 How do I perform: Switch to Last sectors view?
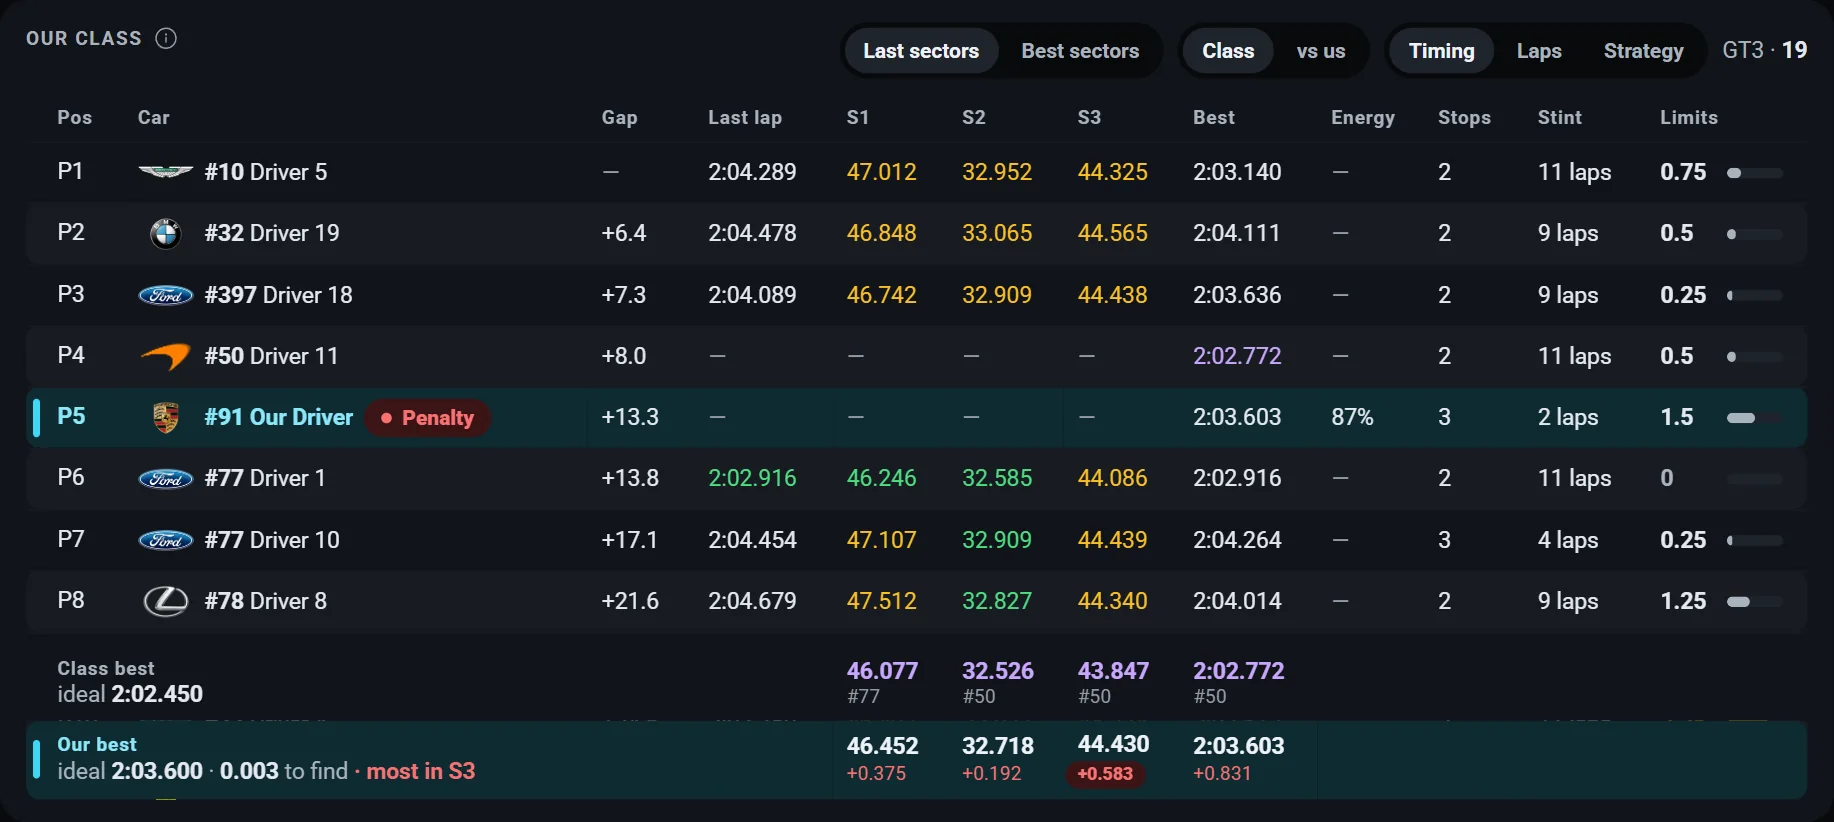pyautogui.click(x=921, y=51)
